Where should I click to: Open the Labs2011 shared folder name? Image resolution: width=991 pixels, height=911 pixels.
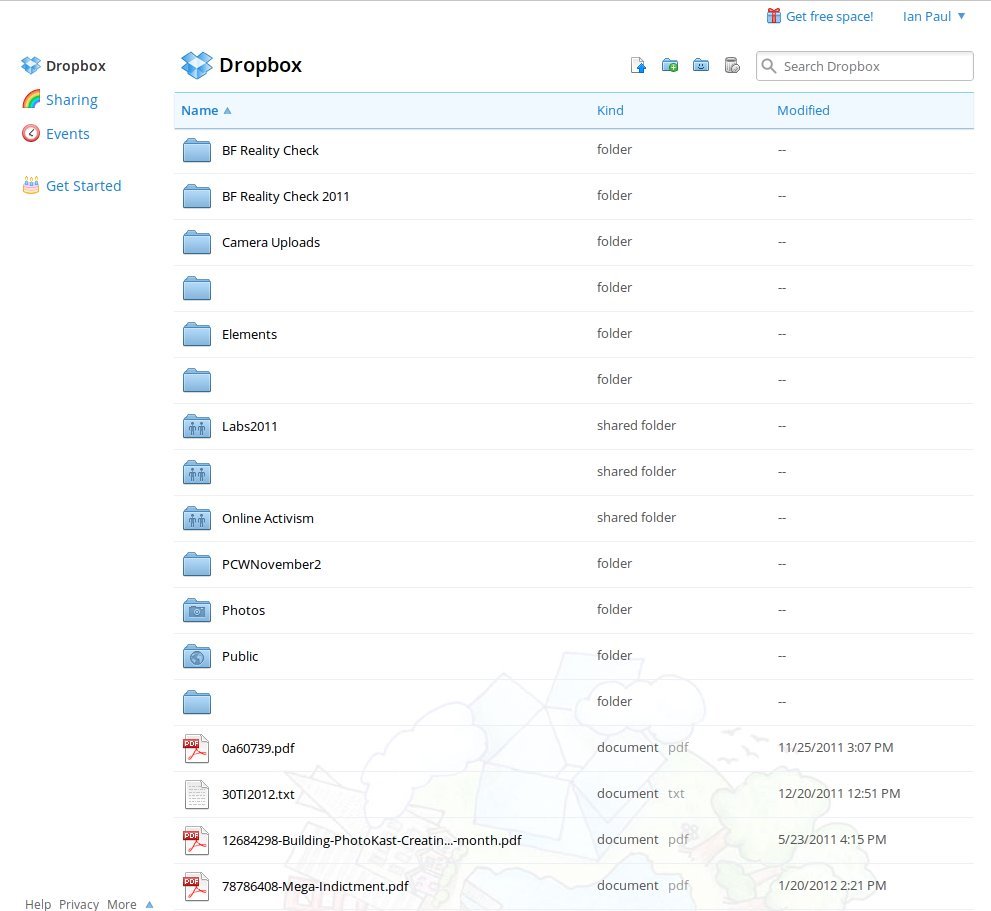(250, 426)
